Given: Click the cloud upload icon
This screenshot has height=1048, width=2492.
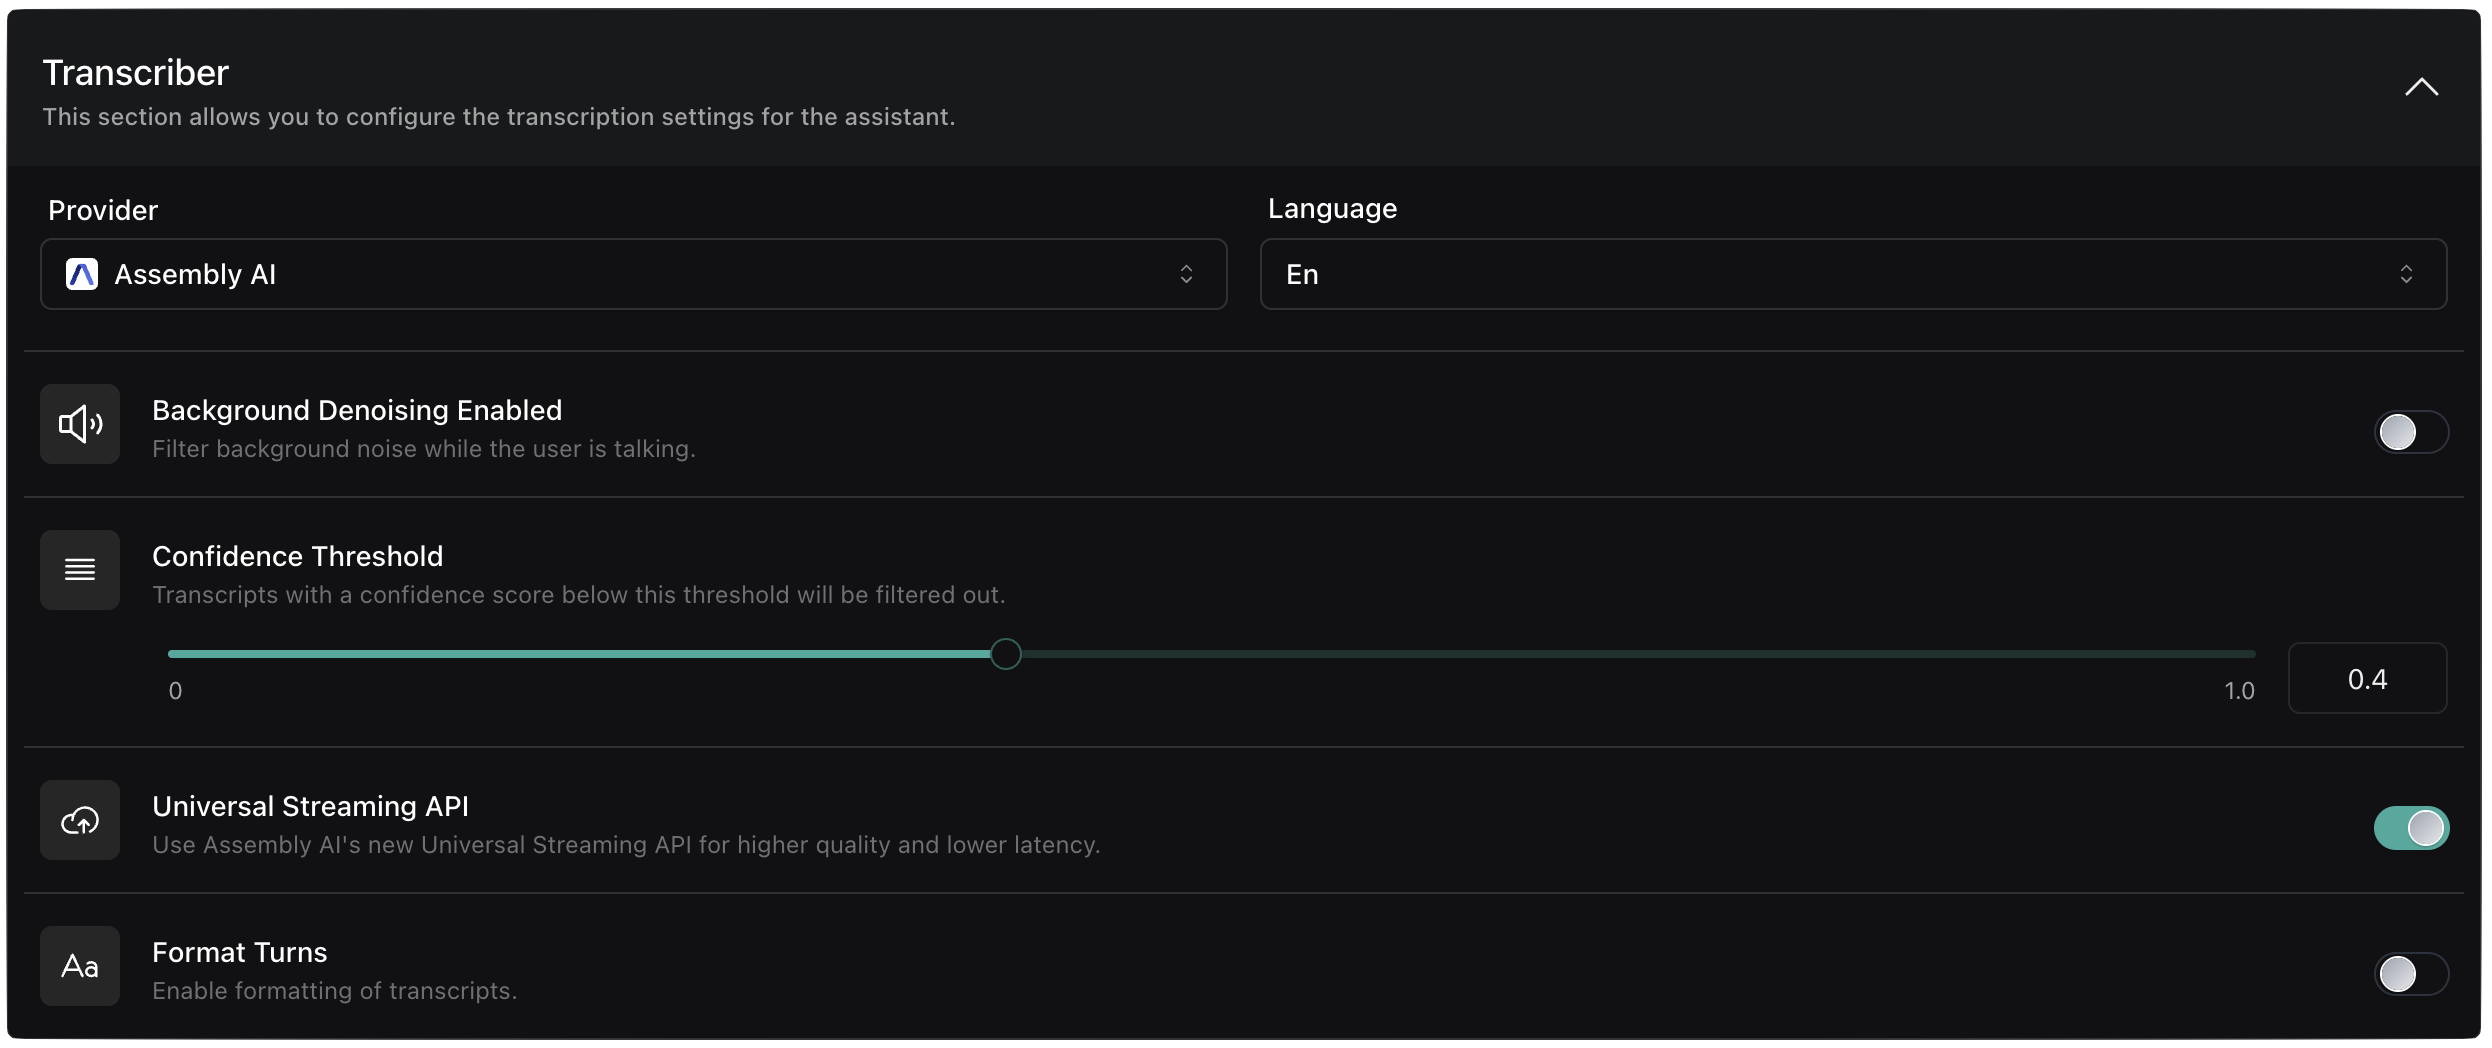Looking at the screenshot, I should tap(80, 821).
